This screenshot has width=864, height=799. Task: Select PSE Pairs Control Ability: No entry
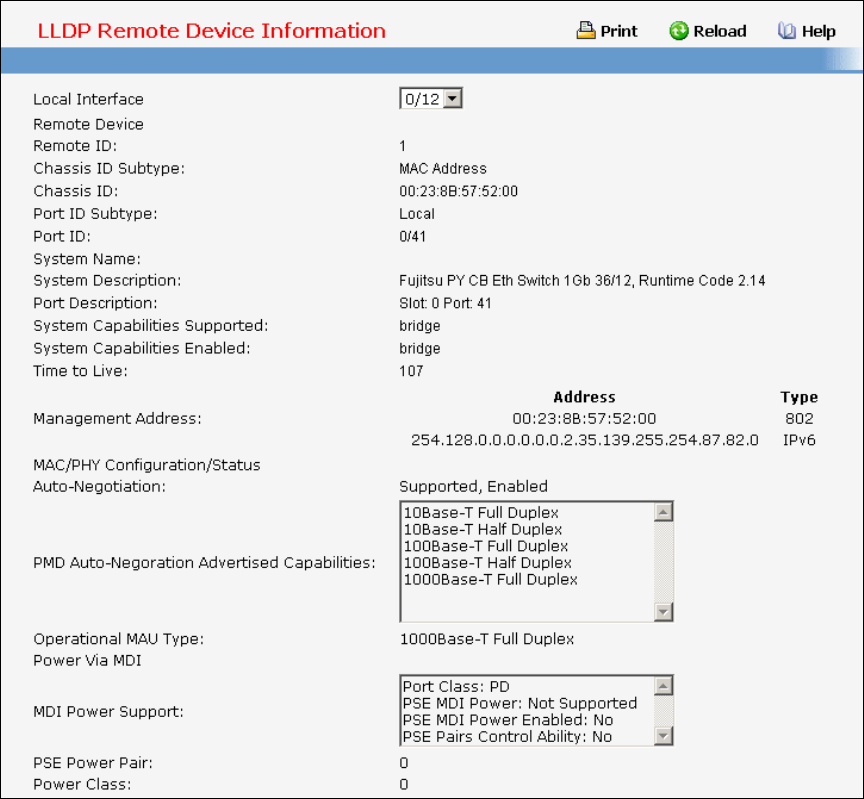pyautogui.click(x=507, y=737)
